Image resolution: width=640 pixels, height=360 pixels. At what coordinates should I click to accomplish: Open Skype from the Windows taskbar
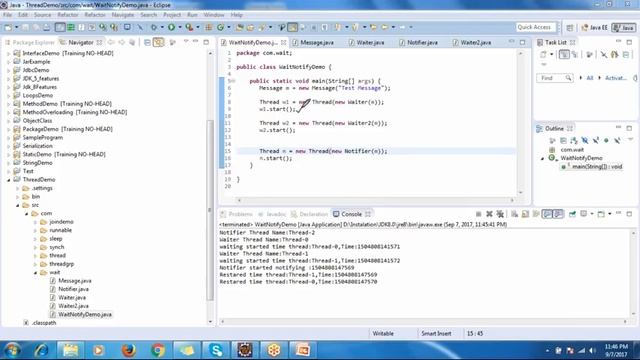click(216, 350)
